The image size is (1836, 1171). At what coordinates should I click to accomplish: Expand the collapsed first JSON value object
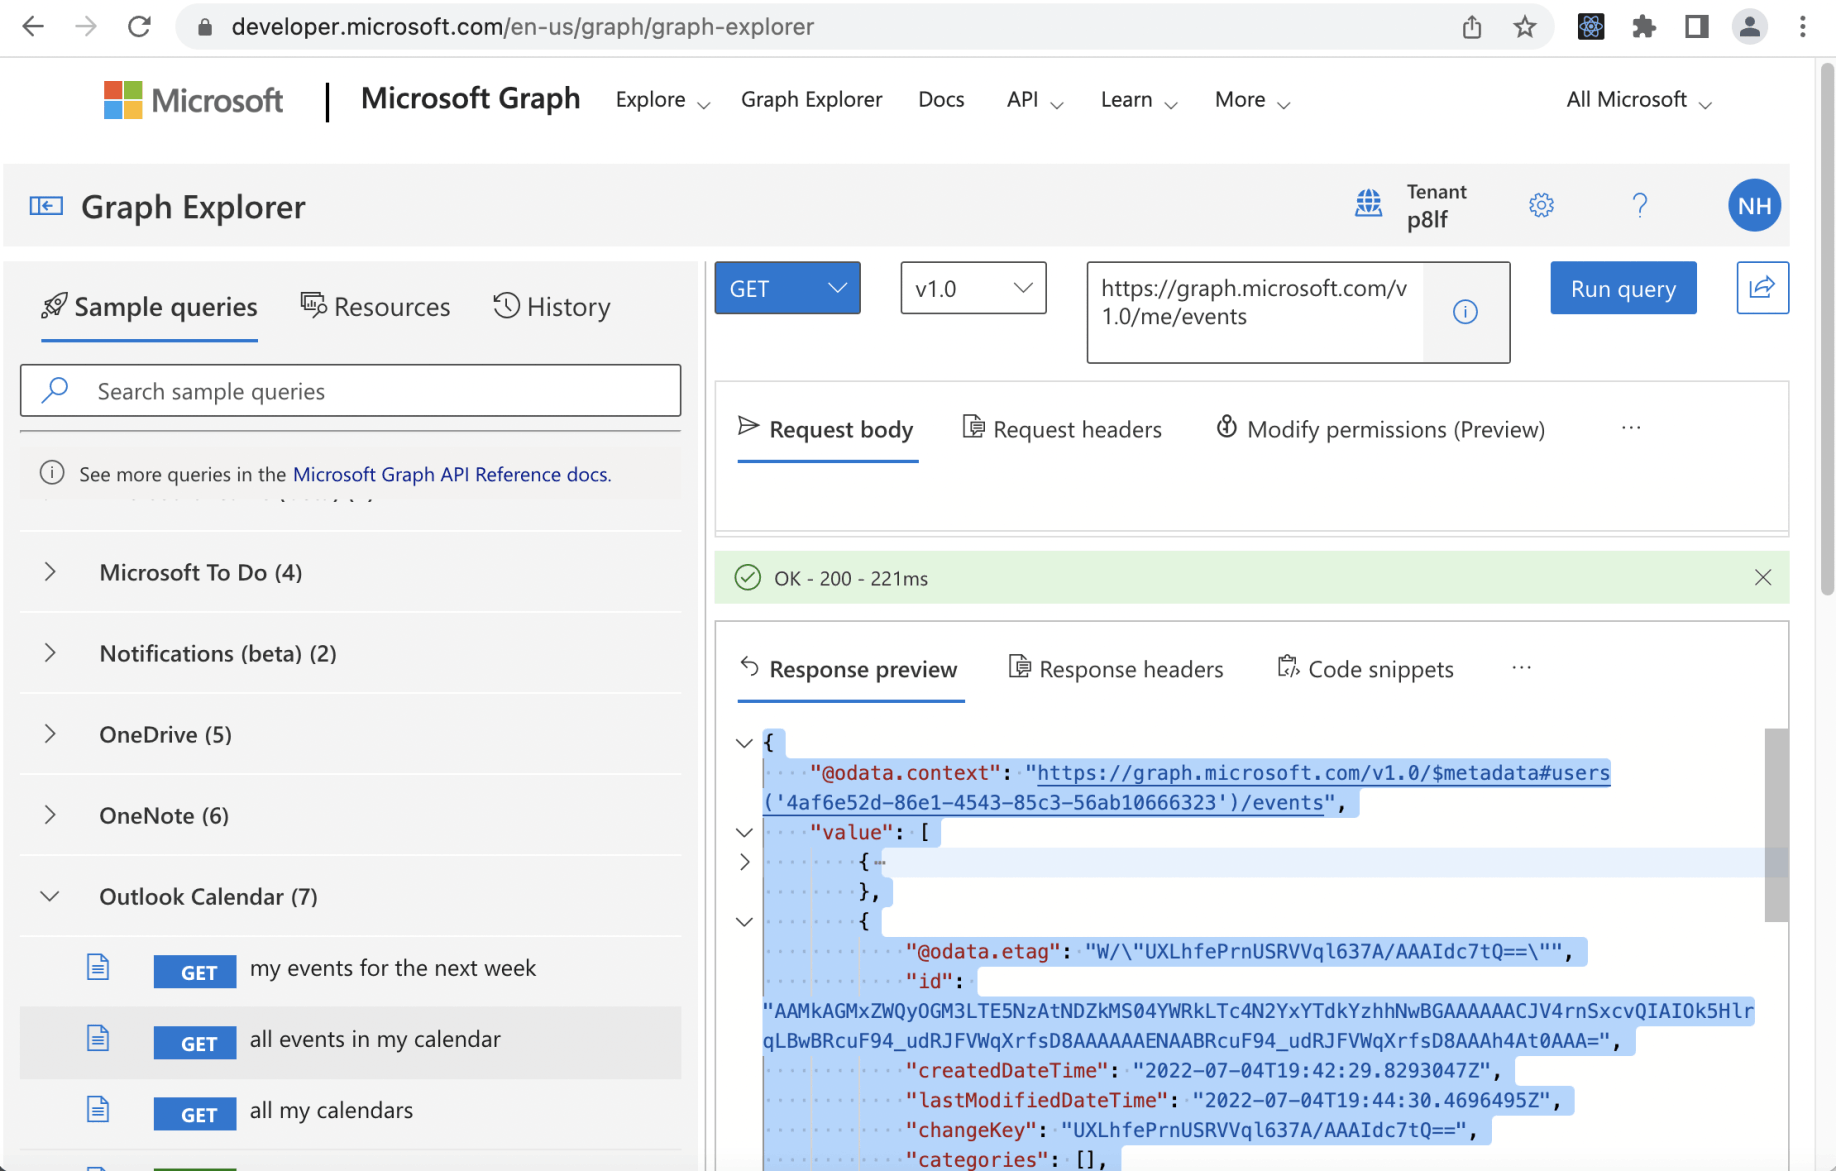(x=744, y=862)
